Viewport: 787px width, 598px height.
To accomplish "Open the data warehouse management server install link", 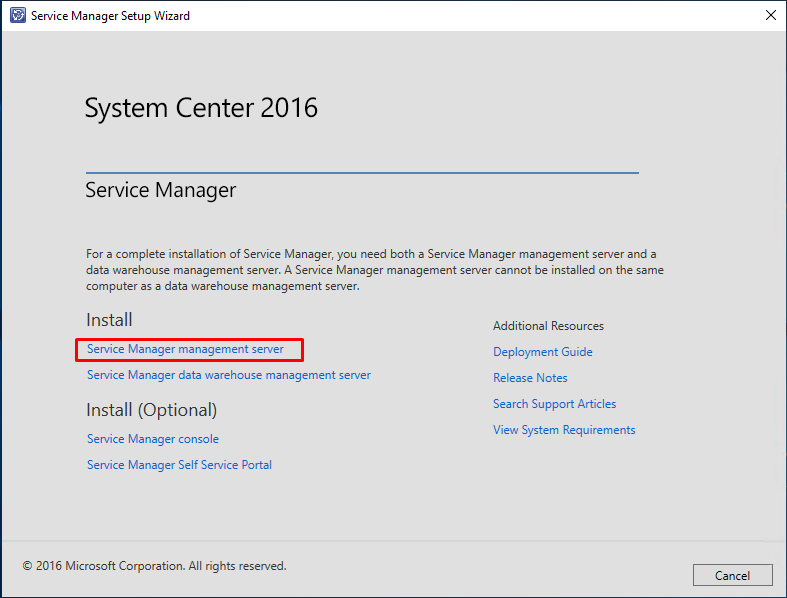I will [x=229, y=375].
